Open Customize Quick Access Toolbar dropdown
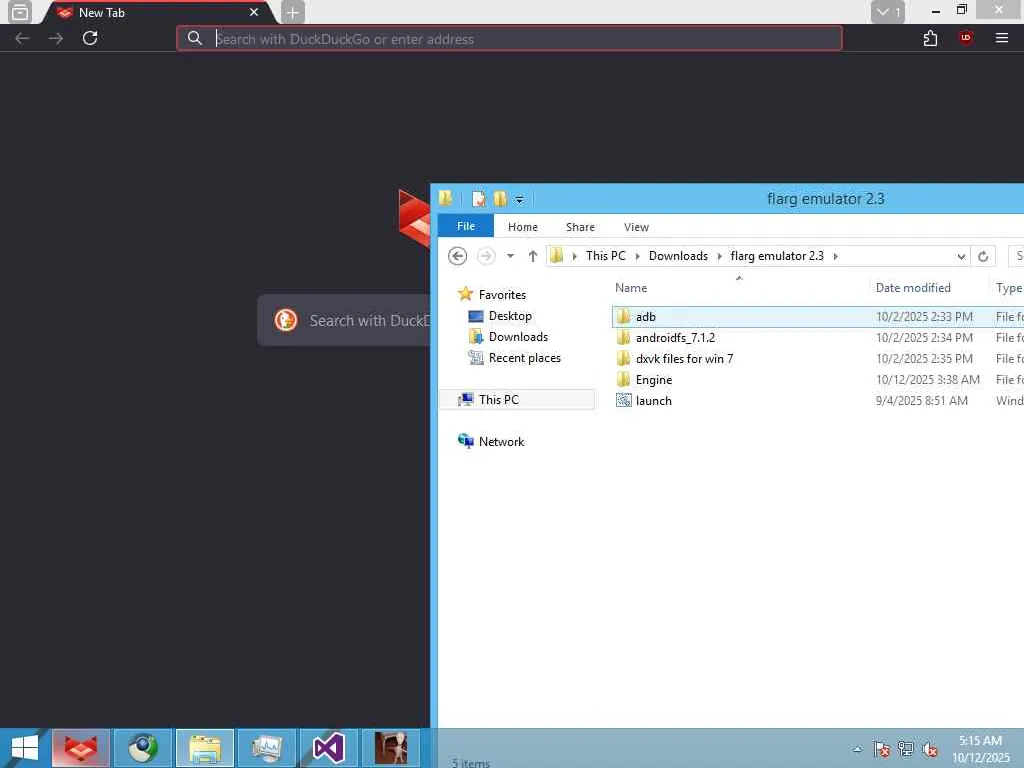The height and width of the screenshot is (768, 1024). click(x=519, y=200)
